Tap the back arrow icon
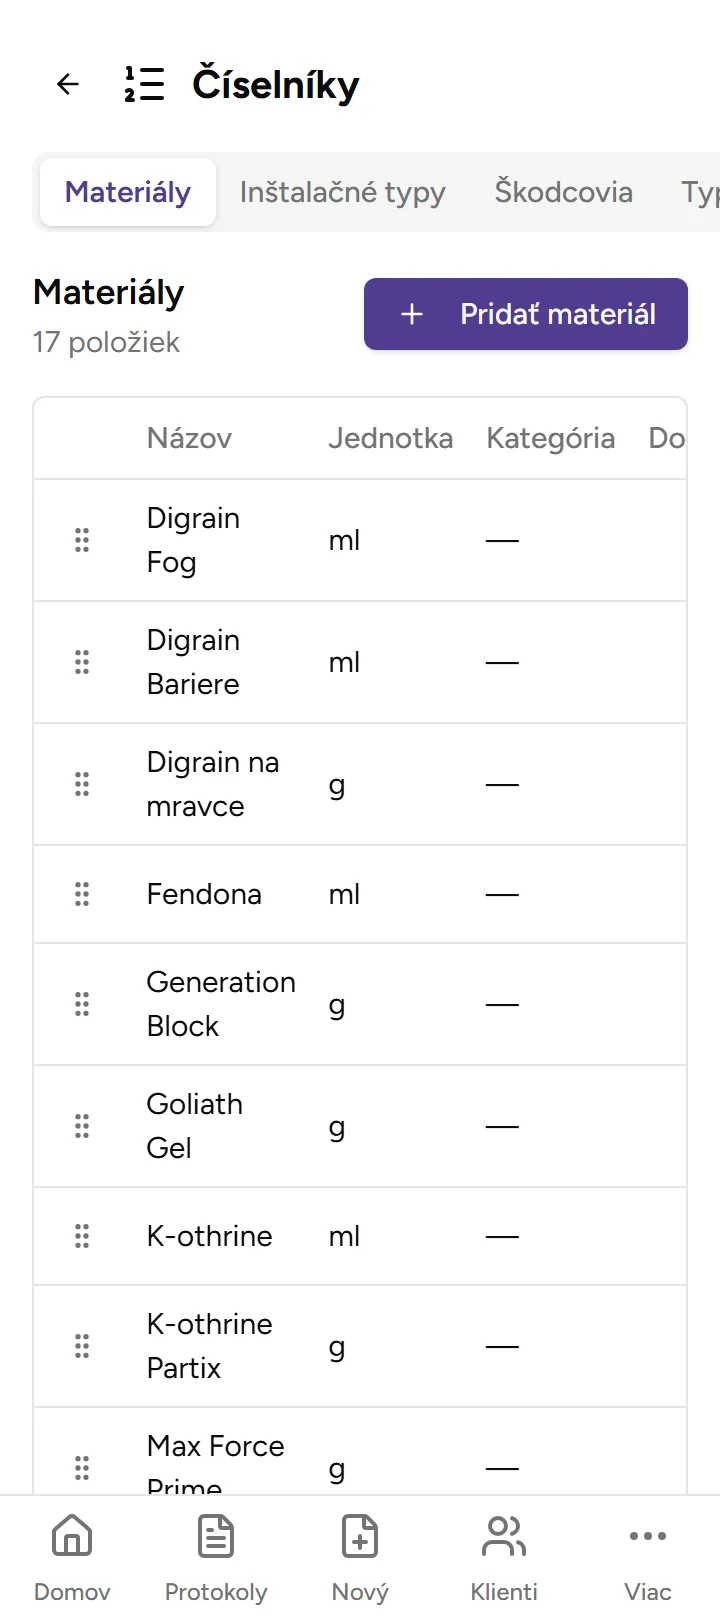The width and height of the screenshot is (720, 1624). (68, 84)
